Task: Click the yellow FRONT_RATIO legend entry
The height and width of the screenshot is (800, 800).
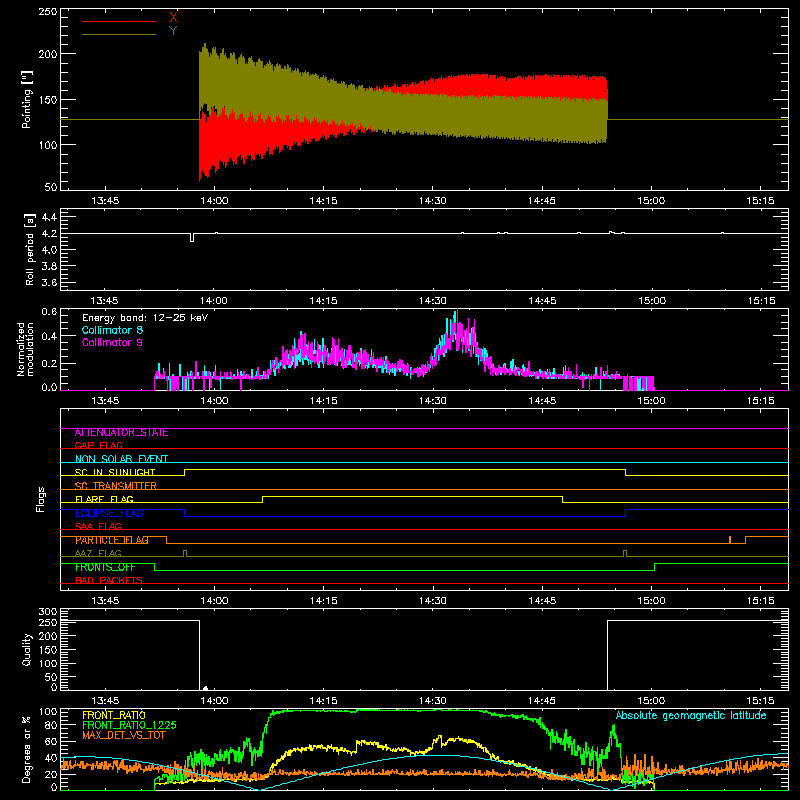Action: (x=114, y=715)
